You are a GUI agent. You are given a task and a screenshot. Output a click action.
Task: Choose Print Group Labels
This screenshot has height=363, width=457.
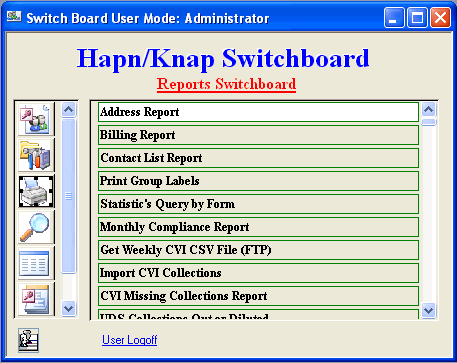click(258, 181)
